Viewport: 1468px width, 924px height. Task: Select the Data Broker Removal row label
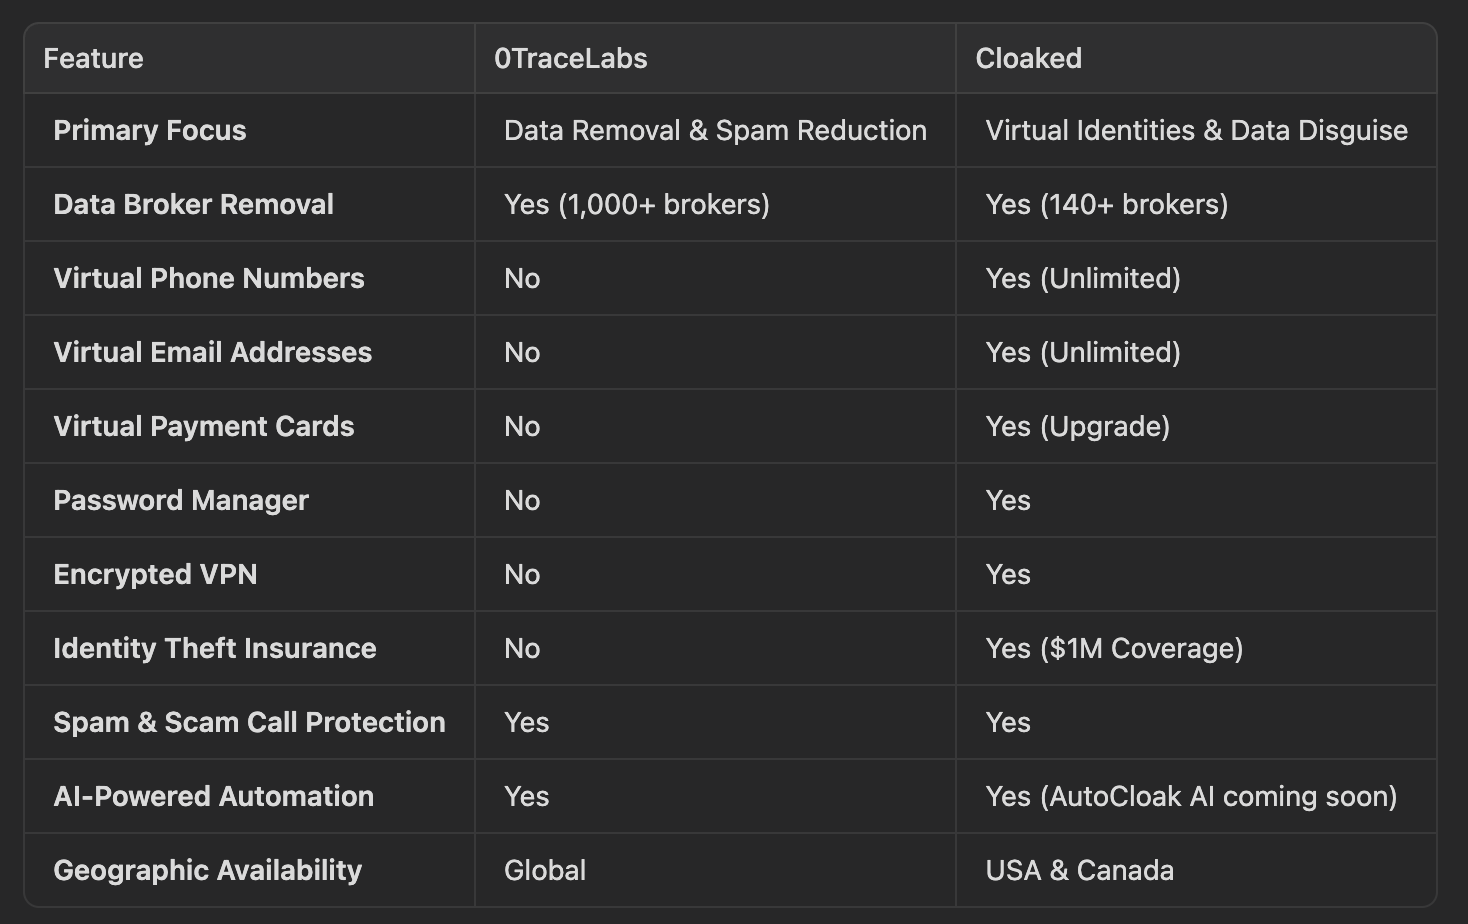(x=193, y=204)
